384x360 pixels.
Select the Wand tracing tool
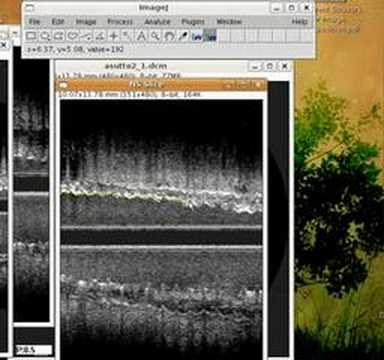coord(127,35)
